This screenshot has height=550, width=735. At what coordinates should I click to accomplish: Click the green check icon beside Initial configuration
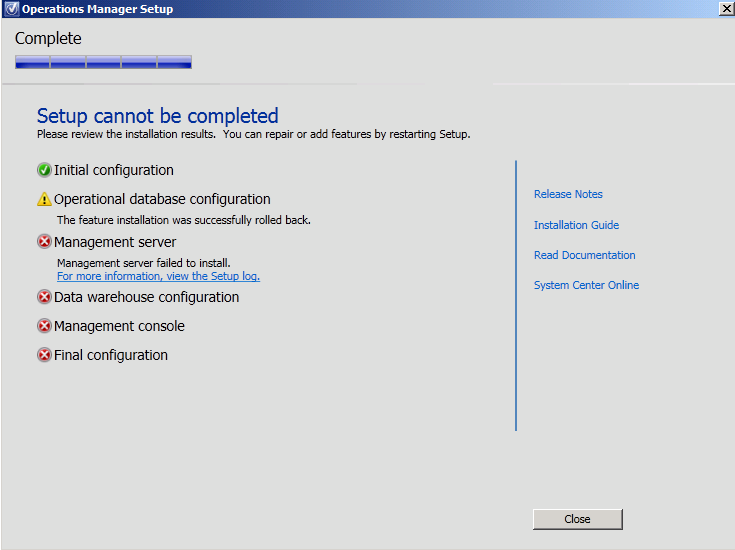tap(44, 170)
